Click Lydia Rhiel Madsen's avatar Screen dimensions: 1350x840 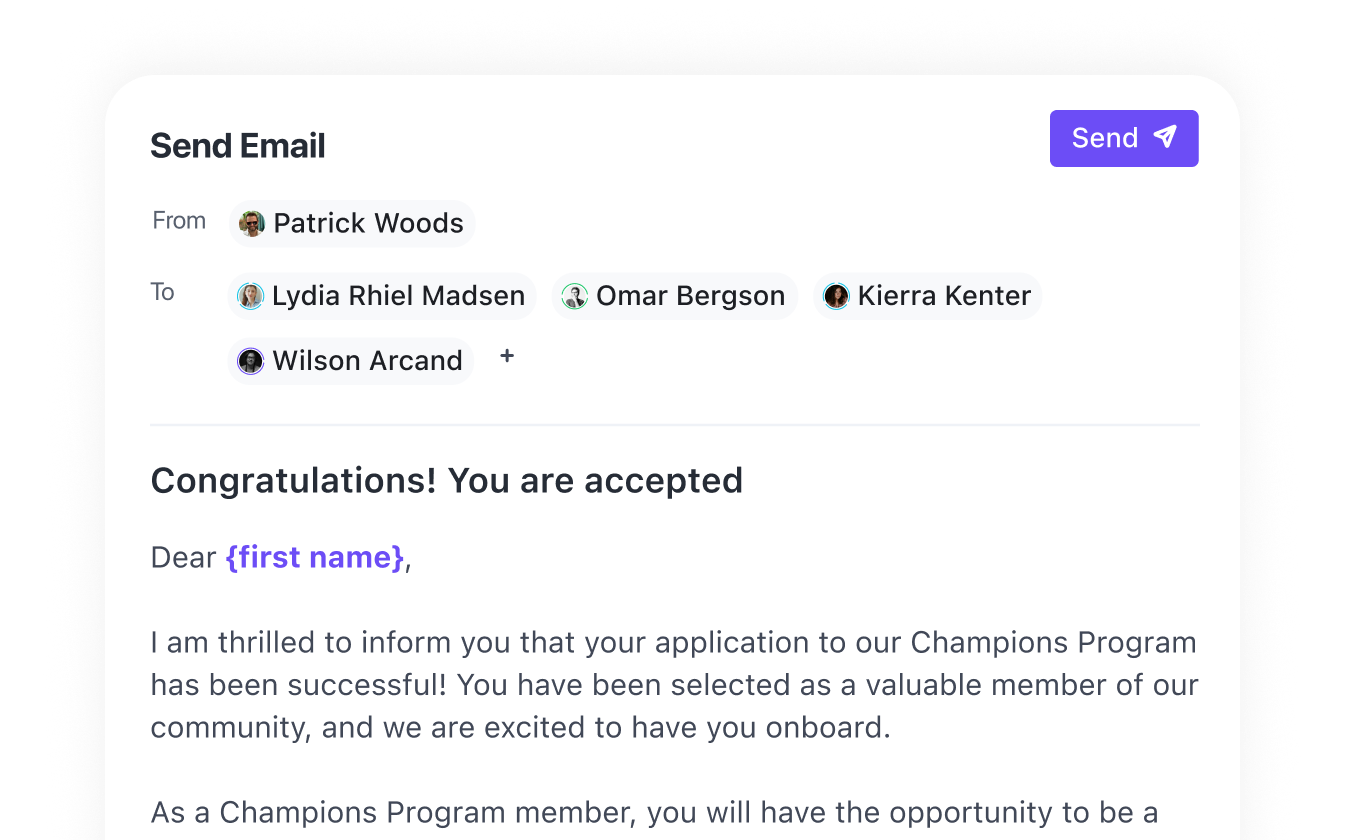[250, 296]
